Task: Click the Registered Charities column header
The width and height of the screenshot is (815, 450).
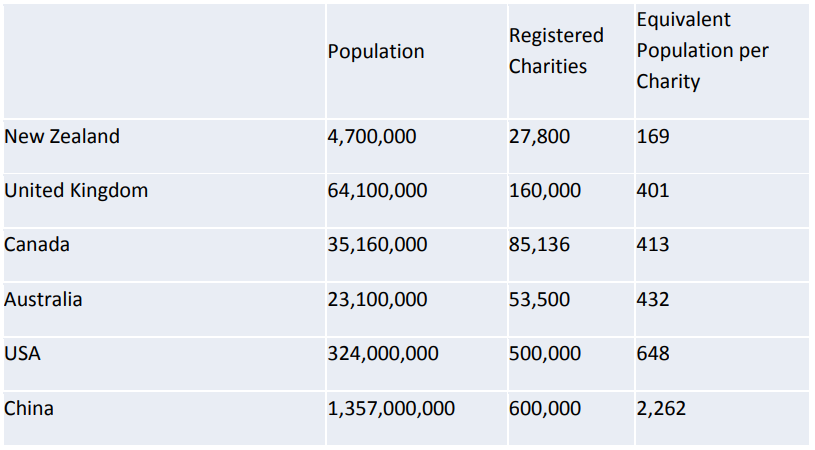Action: coord(556,51)
